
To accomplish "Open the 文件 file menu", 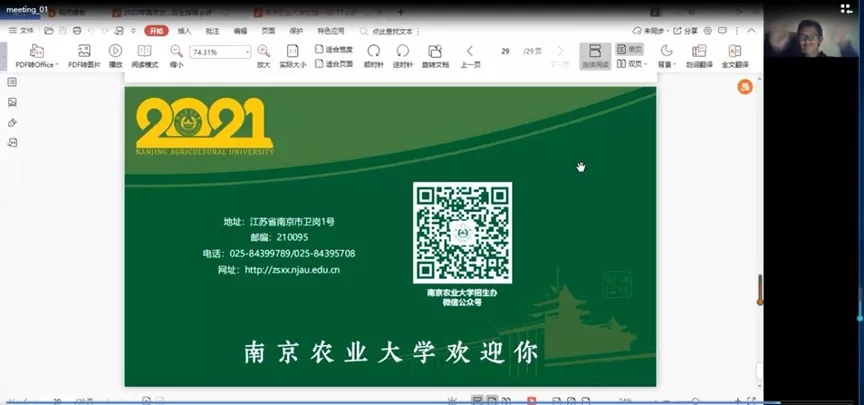I will [22, 31].
